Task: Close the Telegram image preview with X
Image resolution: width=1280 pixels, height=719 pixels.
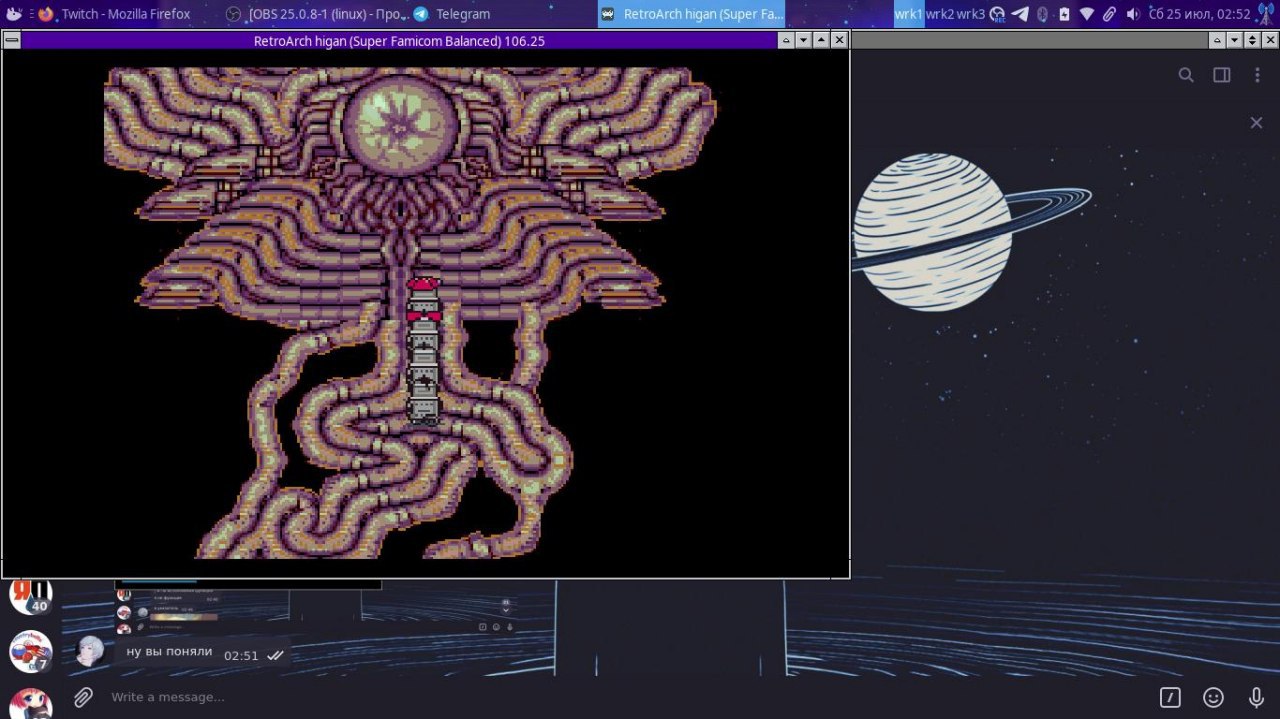Action: coord(1256,122)
